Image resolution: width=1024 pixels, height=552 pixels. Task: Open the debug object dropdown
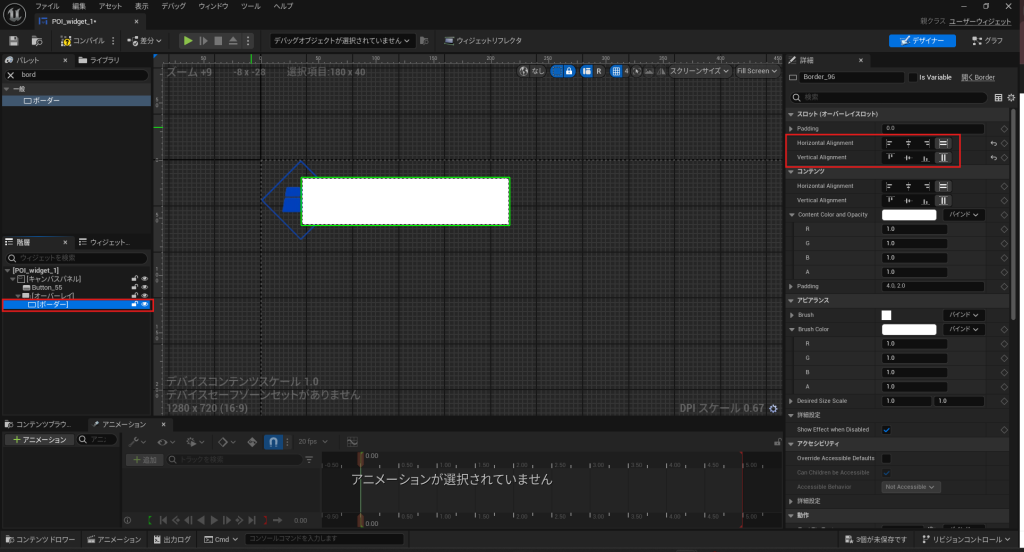pos(341,41)
